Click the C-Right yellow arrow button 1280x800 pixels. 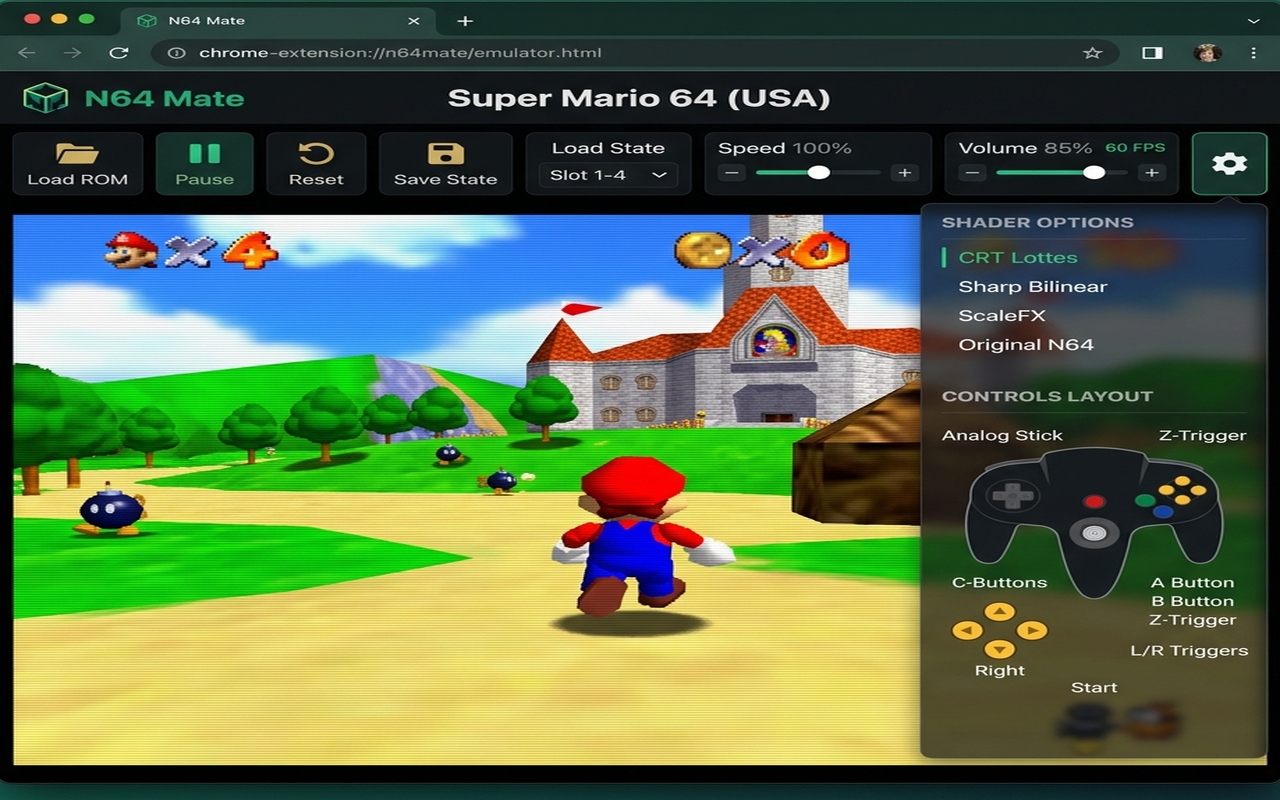coord(1032,630)
